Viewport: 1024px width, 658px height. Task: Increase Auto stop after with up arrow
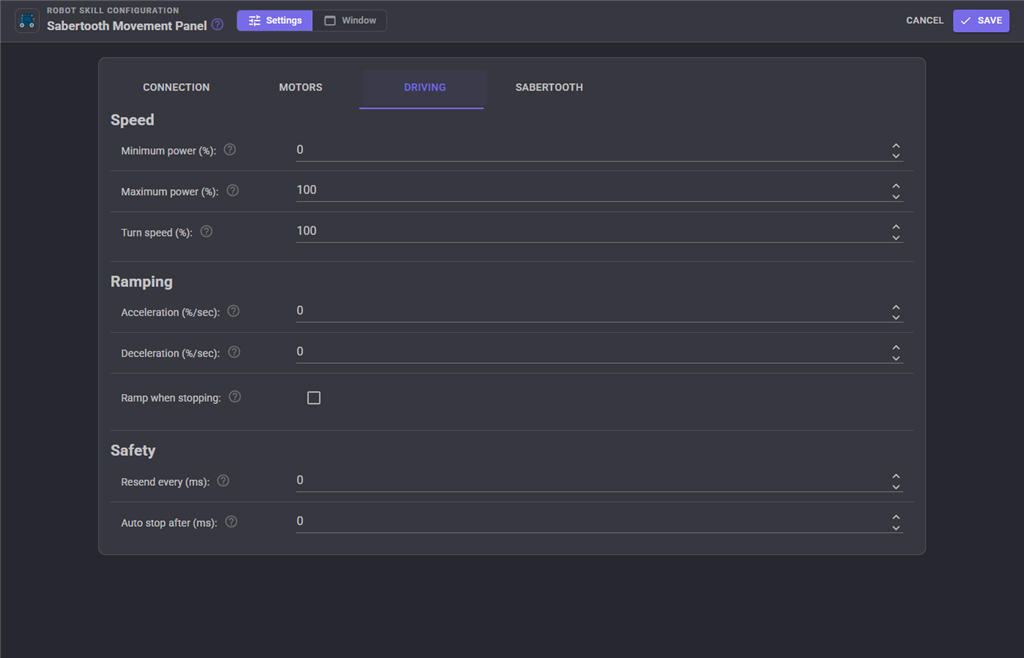pyautogui.click(x=896, y=518)
